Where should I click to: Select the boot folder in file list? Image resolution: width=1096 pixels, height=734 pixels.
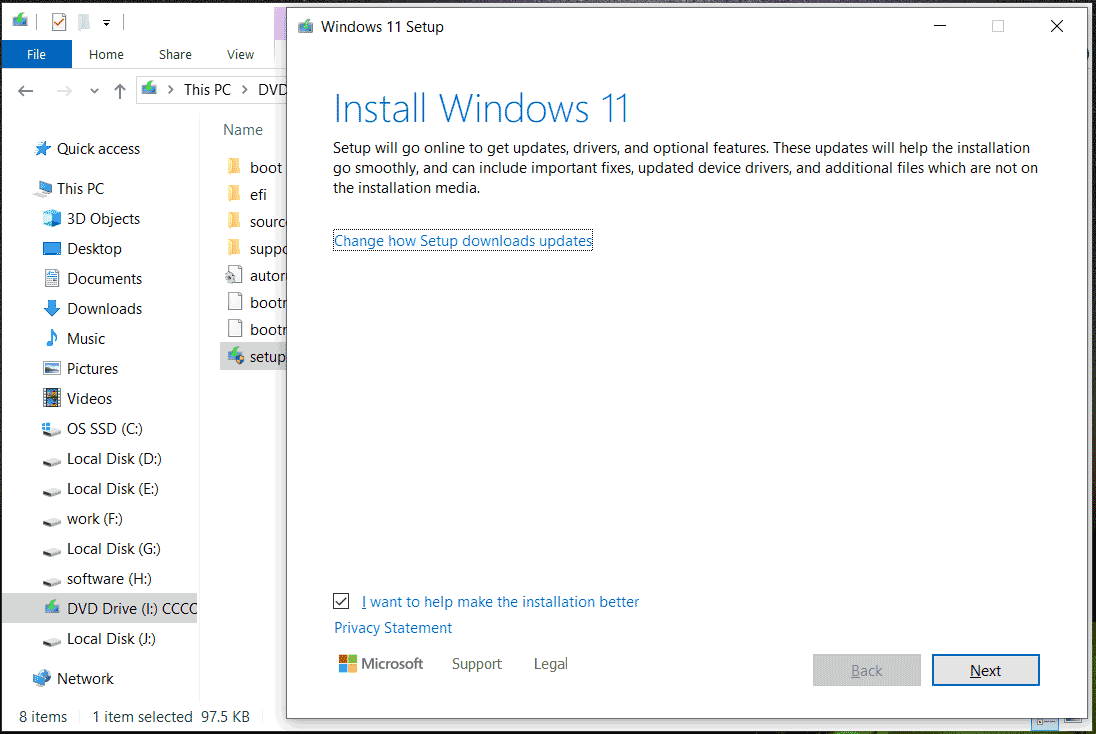[256, 167]
